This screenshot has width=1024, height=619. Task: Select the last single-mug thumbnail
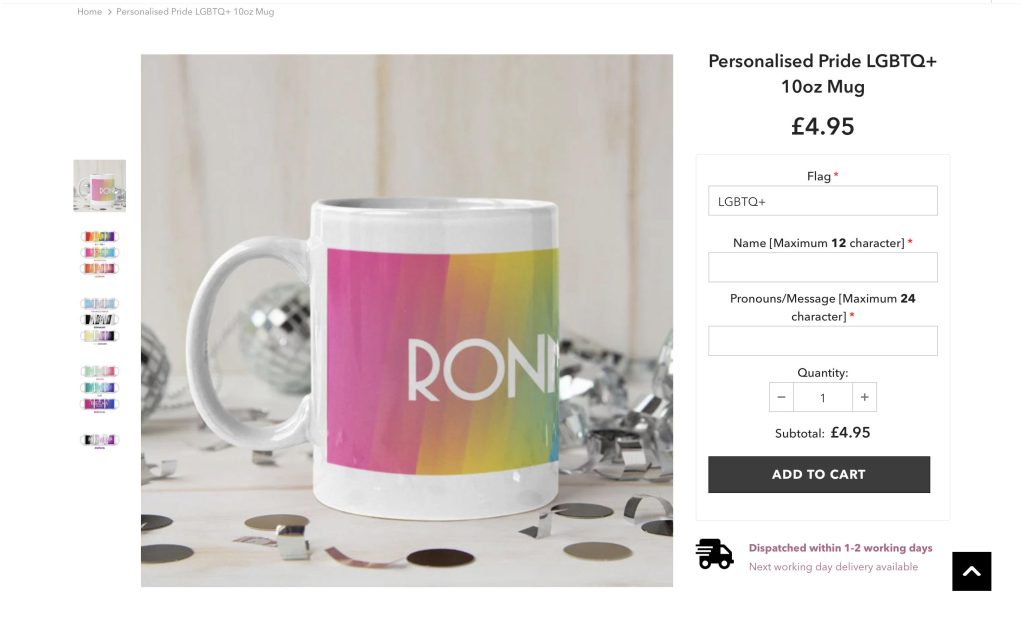pyautogui.click(x=99, y=440)
